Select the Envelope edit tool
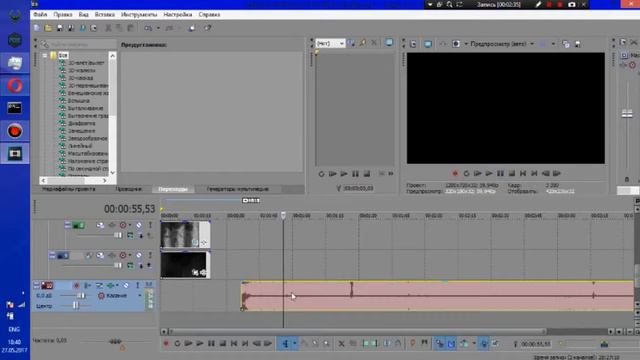The width and height of the screenshot is (640, 360). coord(304,344)
